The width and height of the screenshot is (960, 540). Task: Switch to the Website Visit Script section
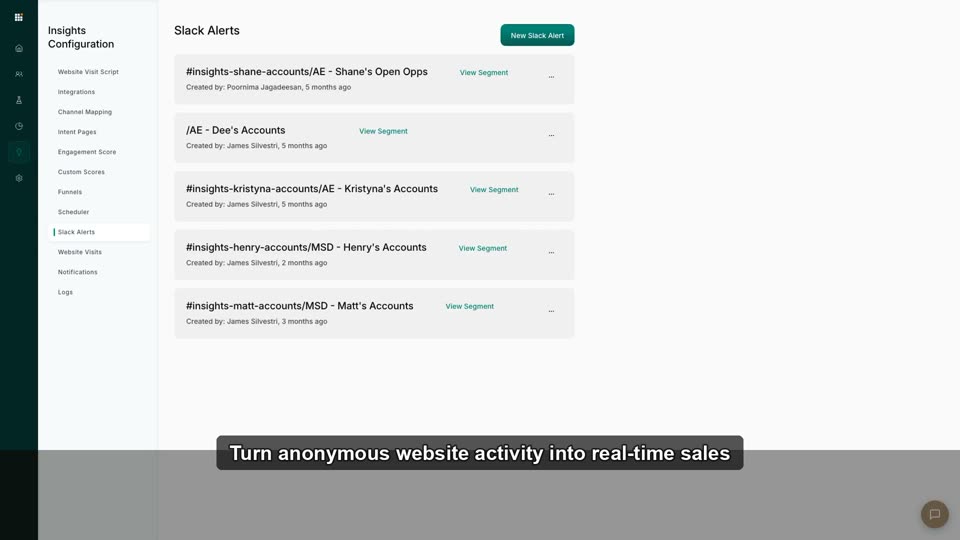88,72
